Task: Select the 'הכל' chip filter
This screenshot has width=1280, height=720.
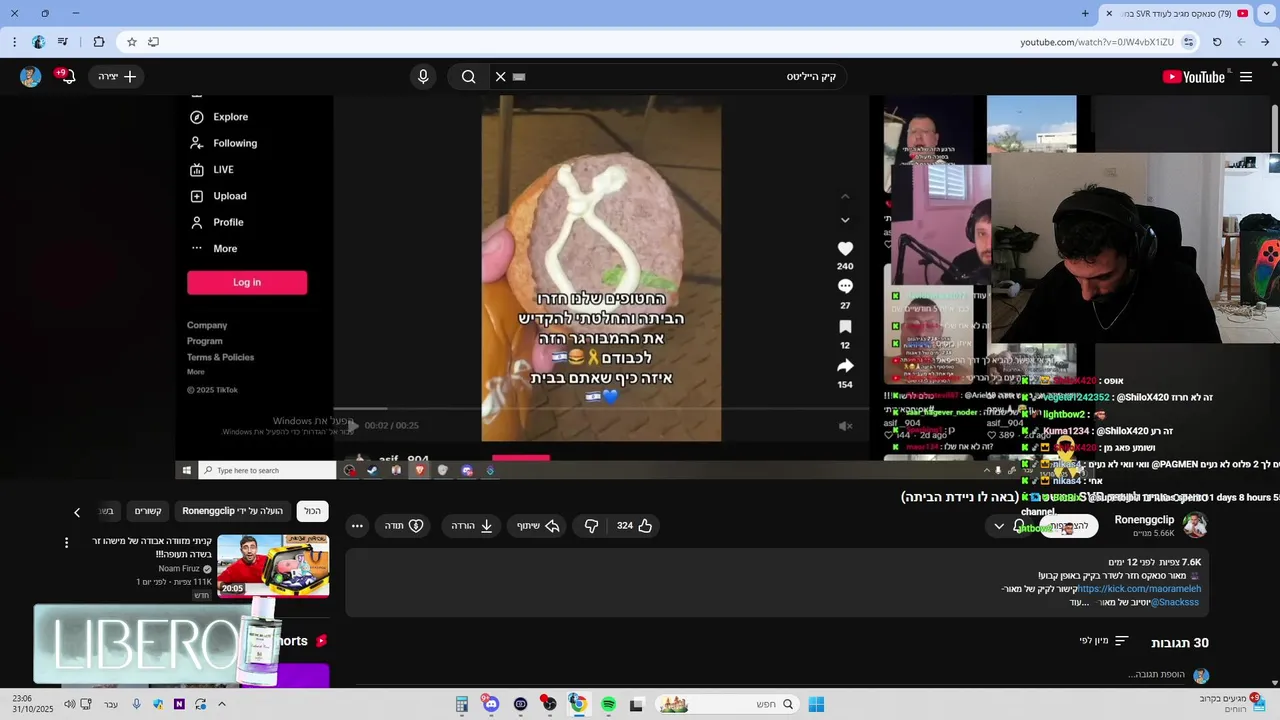Action: pyautogui.click(x=313, y=511)
